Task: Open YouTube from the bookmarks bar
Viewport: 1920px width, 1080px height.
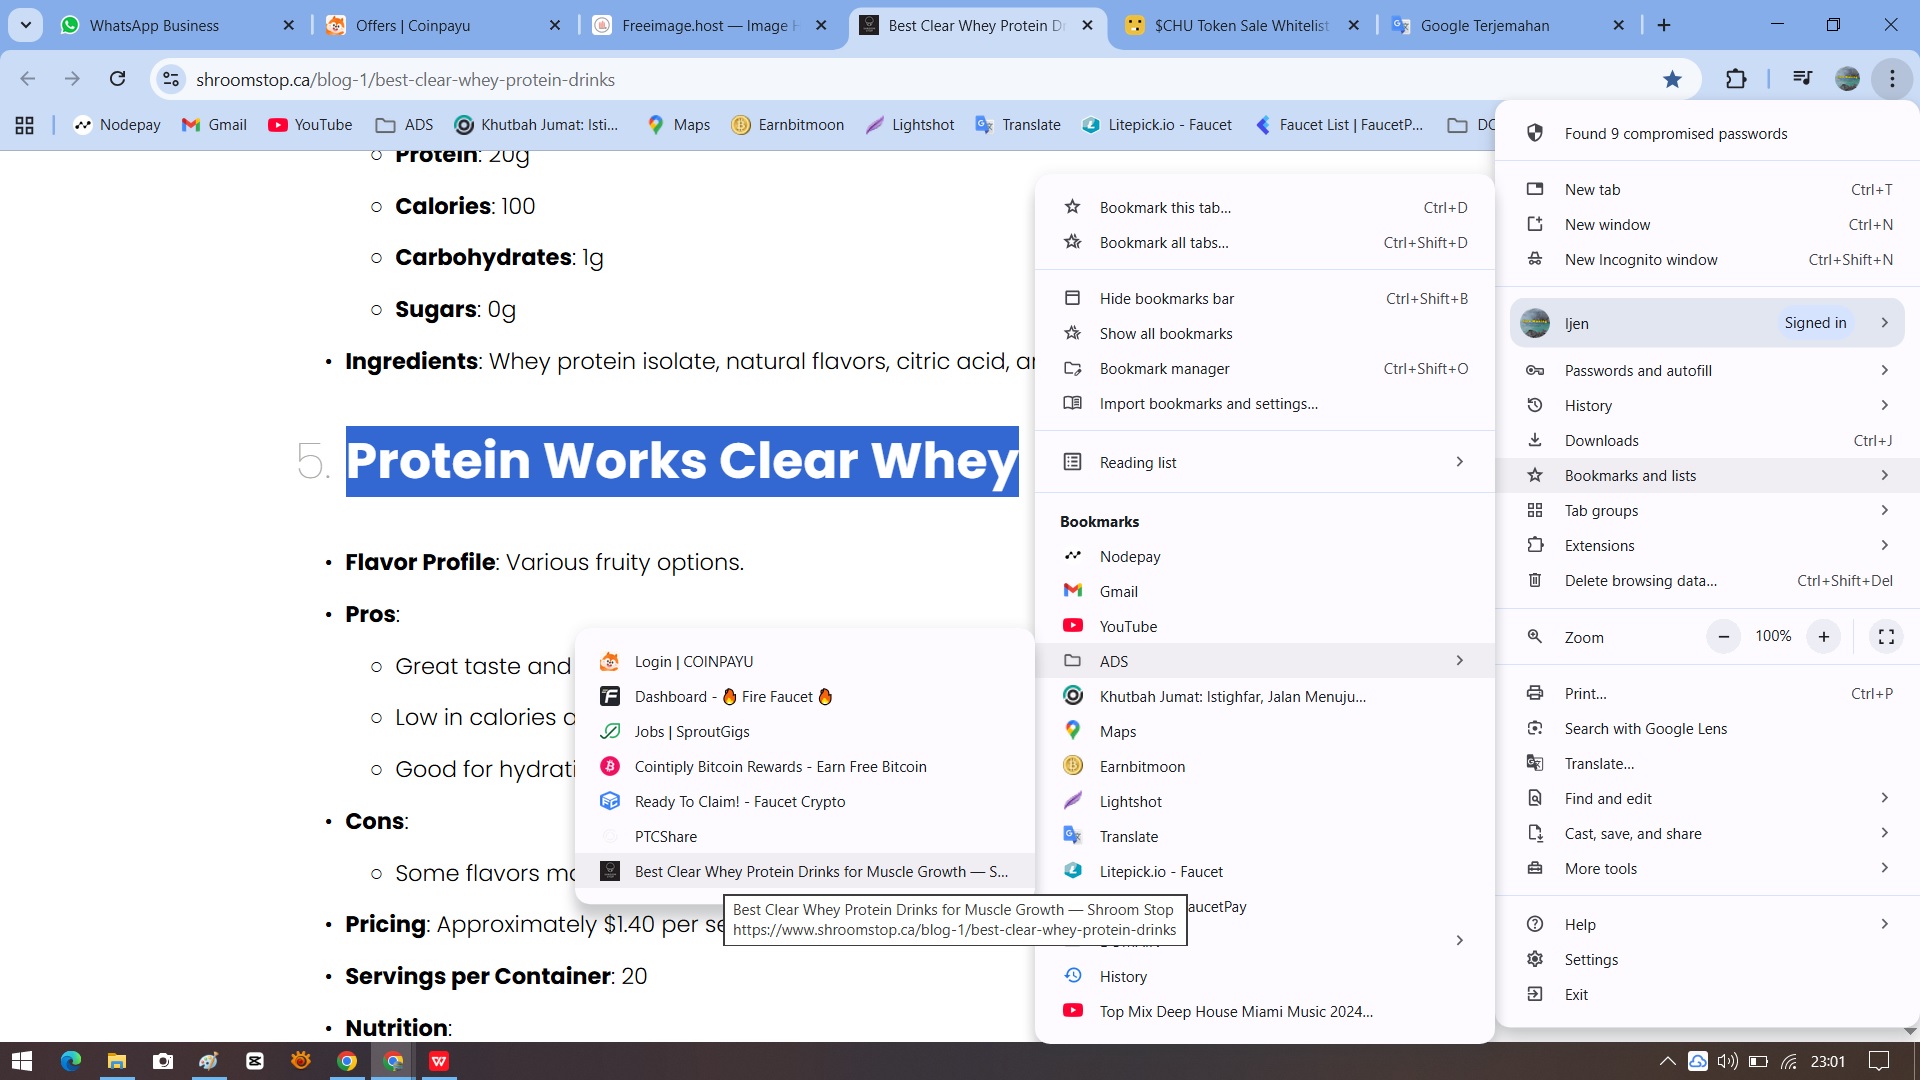Action: click(x=310, y=125)
